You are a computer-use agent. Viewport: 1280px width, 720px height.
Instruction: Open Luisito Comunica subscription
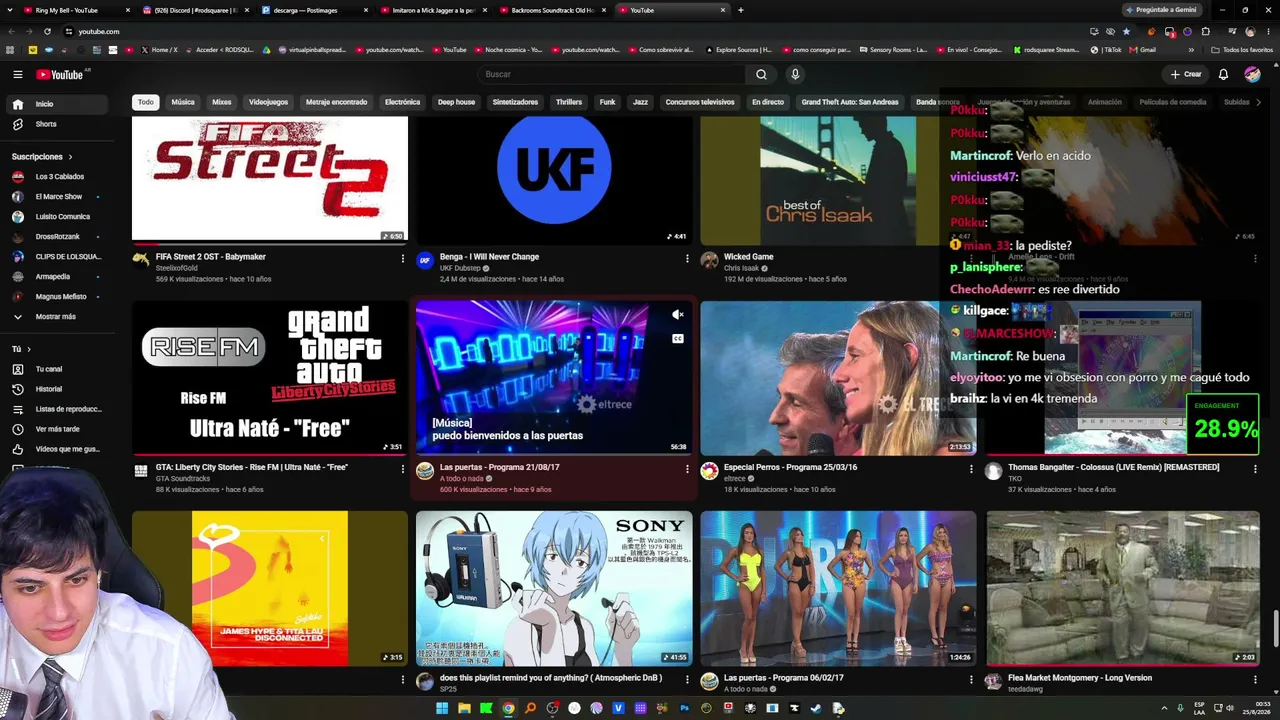coord(56,217)
